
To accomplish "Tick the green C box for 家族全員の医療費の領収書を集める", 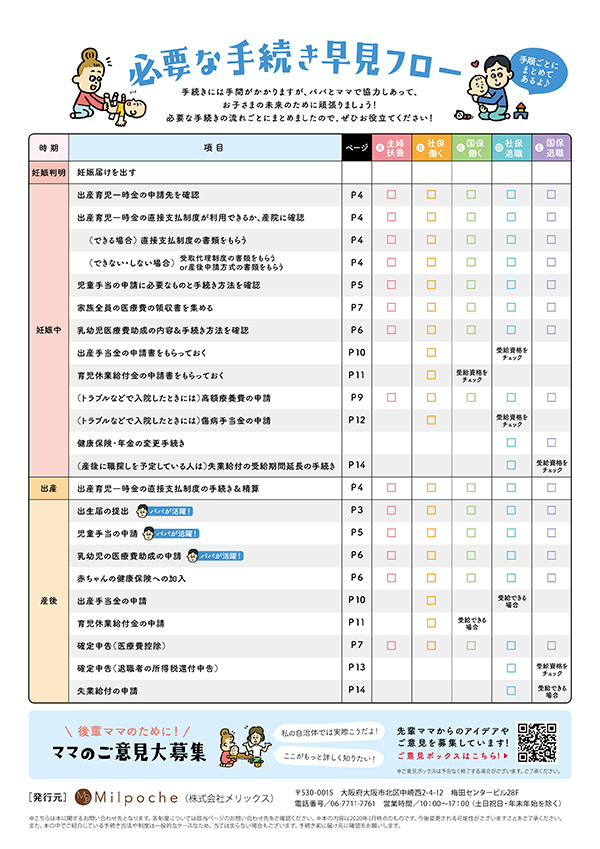I will (471, 307).
